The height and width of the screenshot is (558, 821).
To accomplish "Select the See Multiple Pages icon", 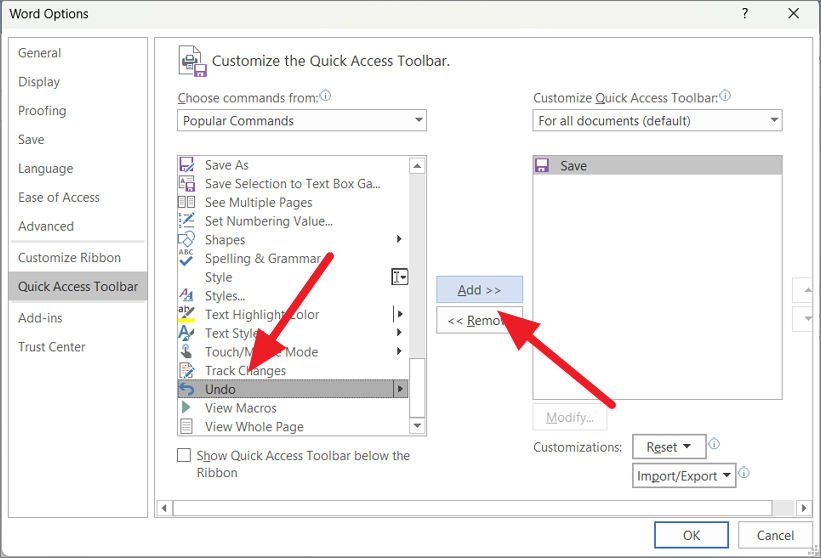I will click(186, 202).
